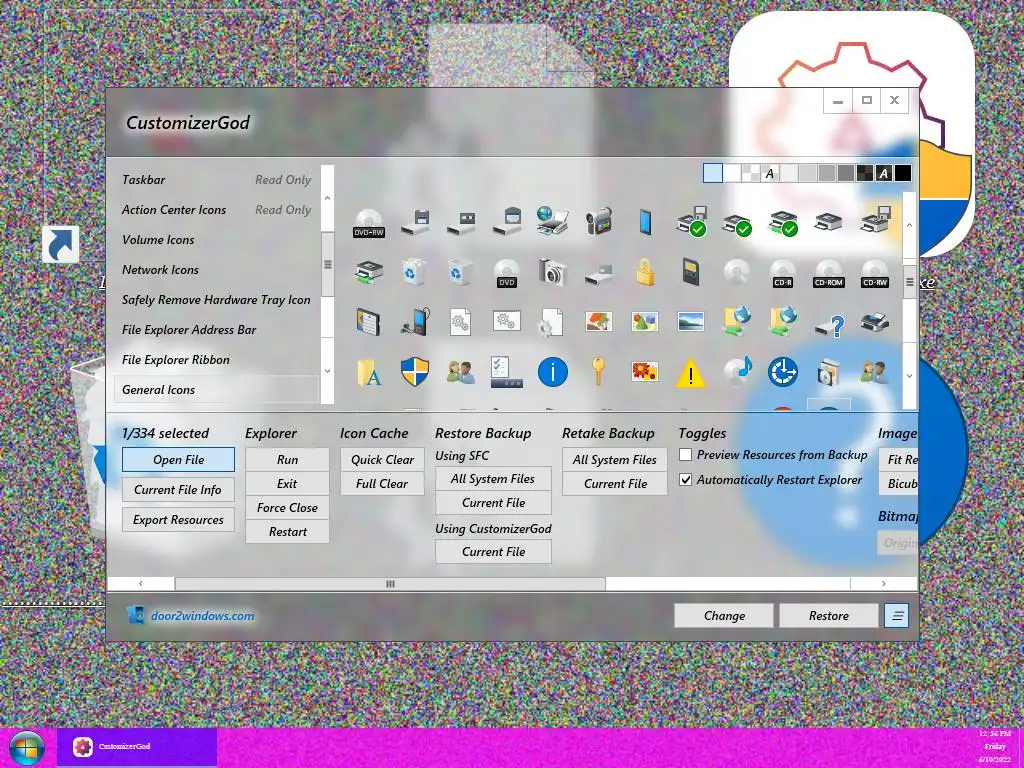Select the video camcorder icon
1024x768 pixels.
click(598, 221)
